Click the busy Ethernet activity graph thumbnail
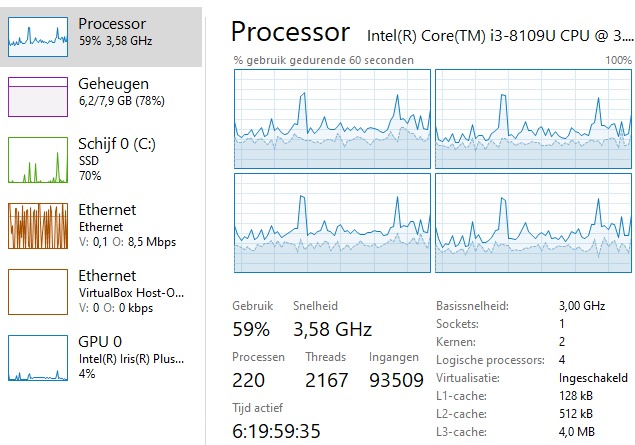The width and height of the screenshot is (635, 445). [38, 226]
